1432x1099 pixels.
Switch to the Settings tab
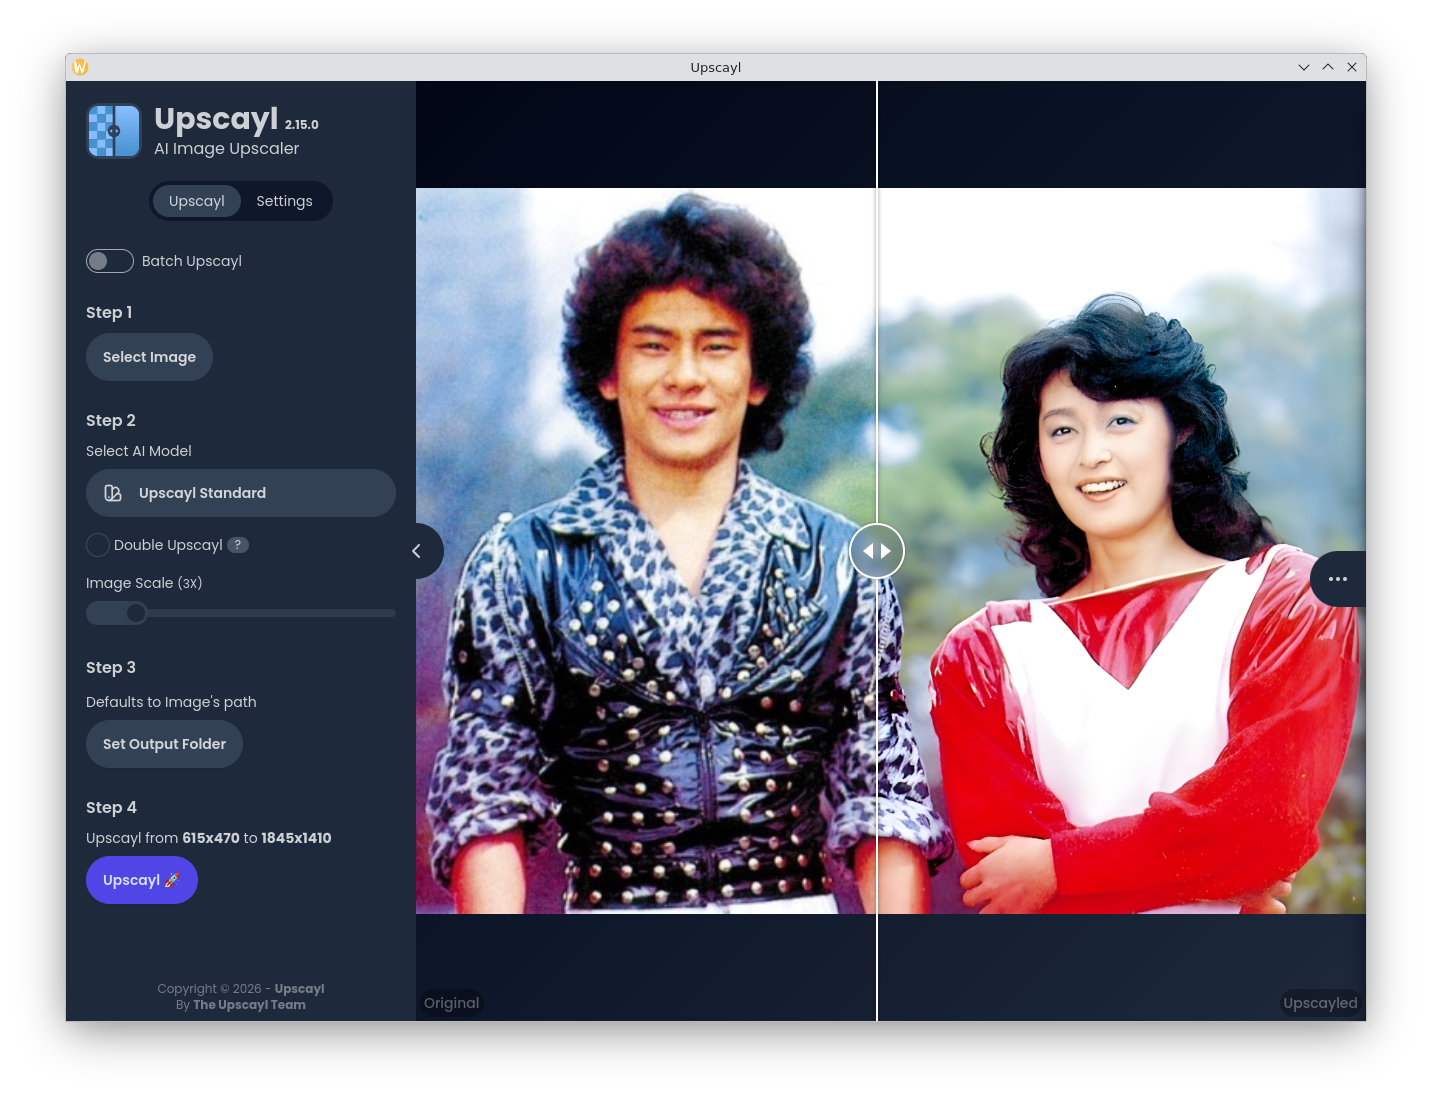tap(284, 201)
